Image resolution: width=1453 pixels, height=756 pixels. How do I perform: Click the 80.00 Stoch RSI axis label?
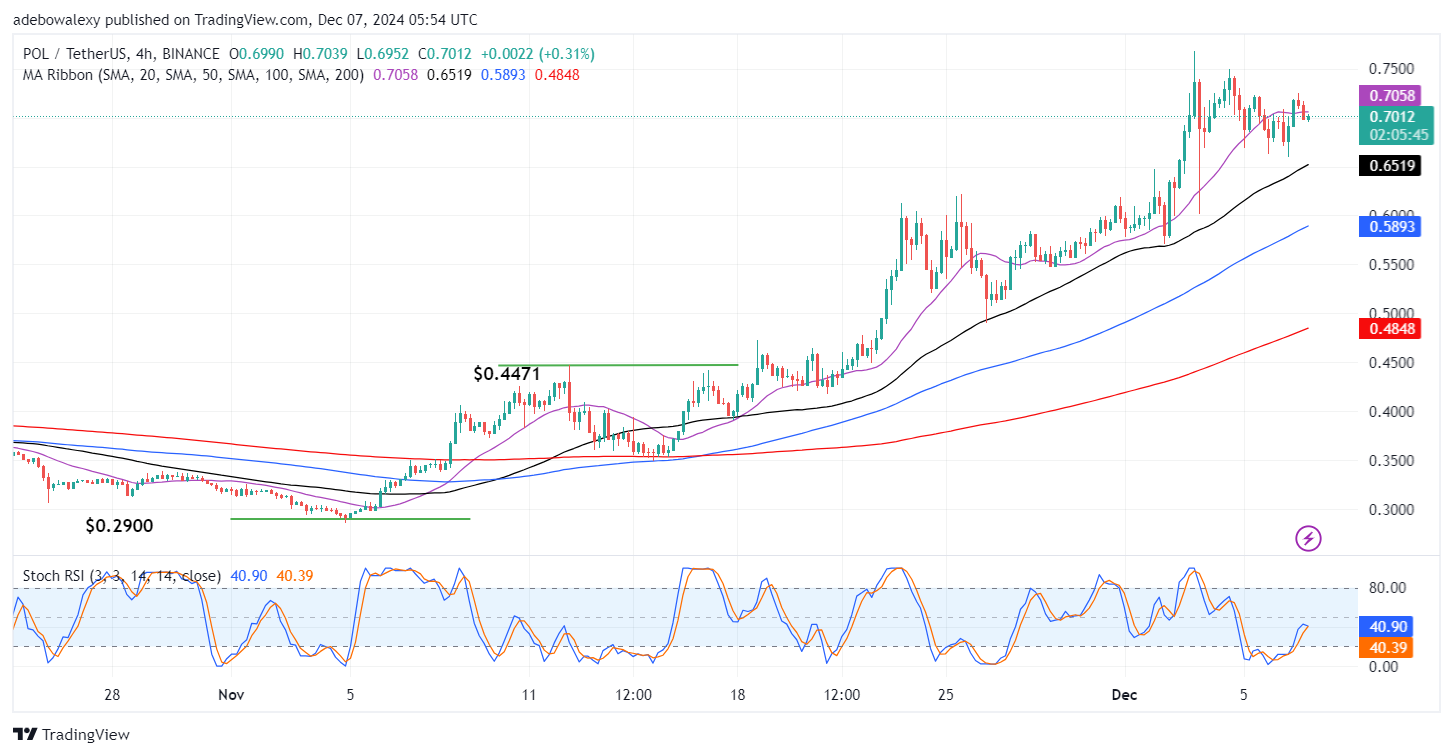coord(1387,588)
